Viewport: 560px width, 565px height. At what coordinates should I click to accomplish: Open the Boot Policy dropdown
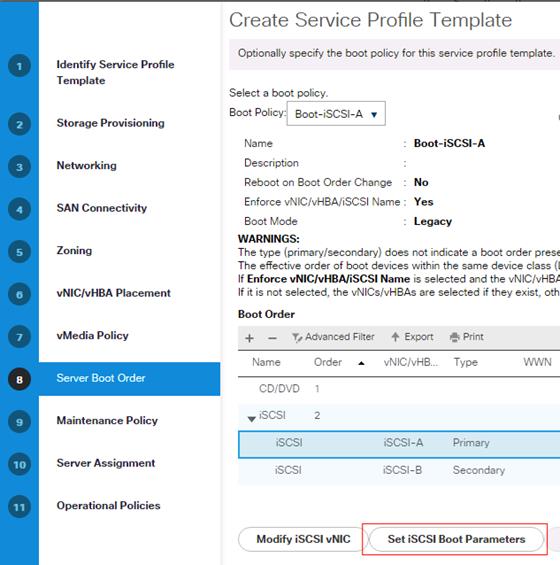(x=336, y=114)
